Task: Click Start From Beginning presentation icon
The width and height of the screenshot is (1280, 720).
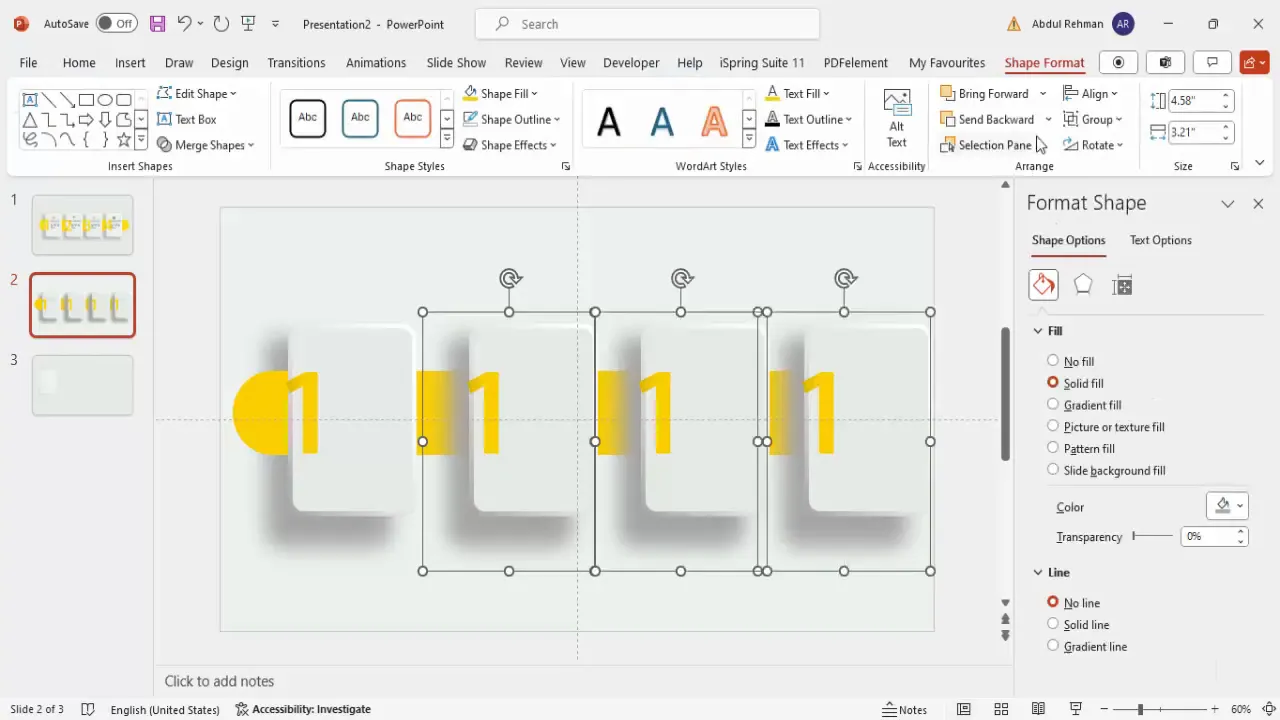Action: point(249,23)
